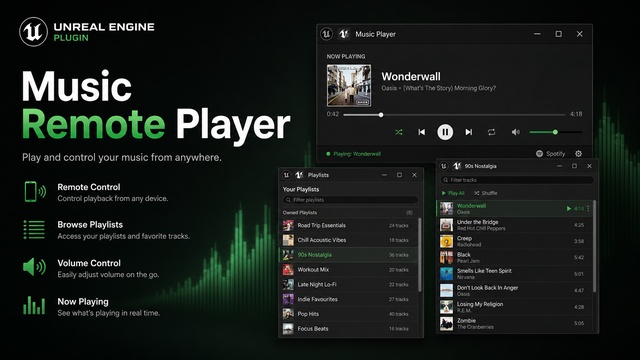This screenshot has height=360, width=640.
Task: Click Indie Favourites cover thumbnail
Action: pos(288,299)
